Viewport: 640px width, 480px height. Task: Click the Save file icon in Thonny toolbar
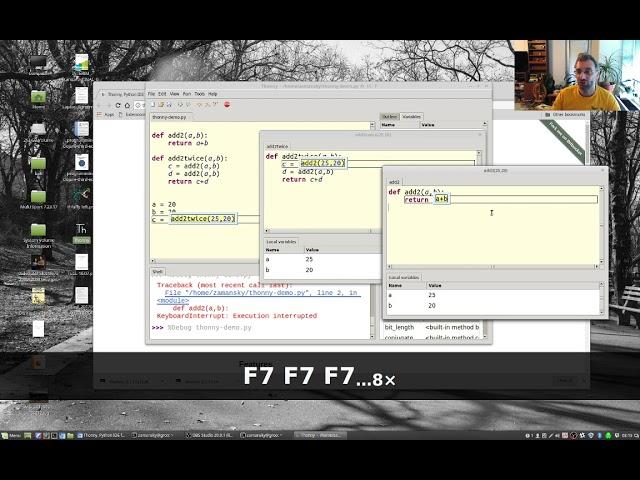[169, 105]
